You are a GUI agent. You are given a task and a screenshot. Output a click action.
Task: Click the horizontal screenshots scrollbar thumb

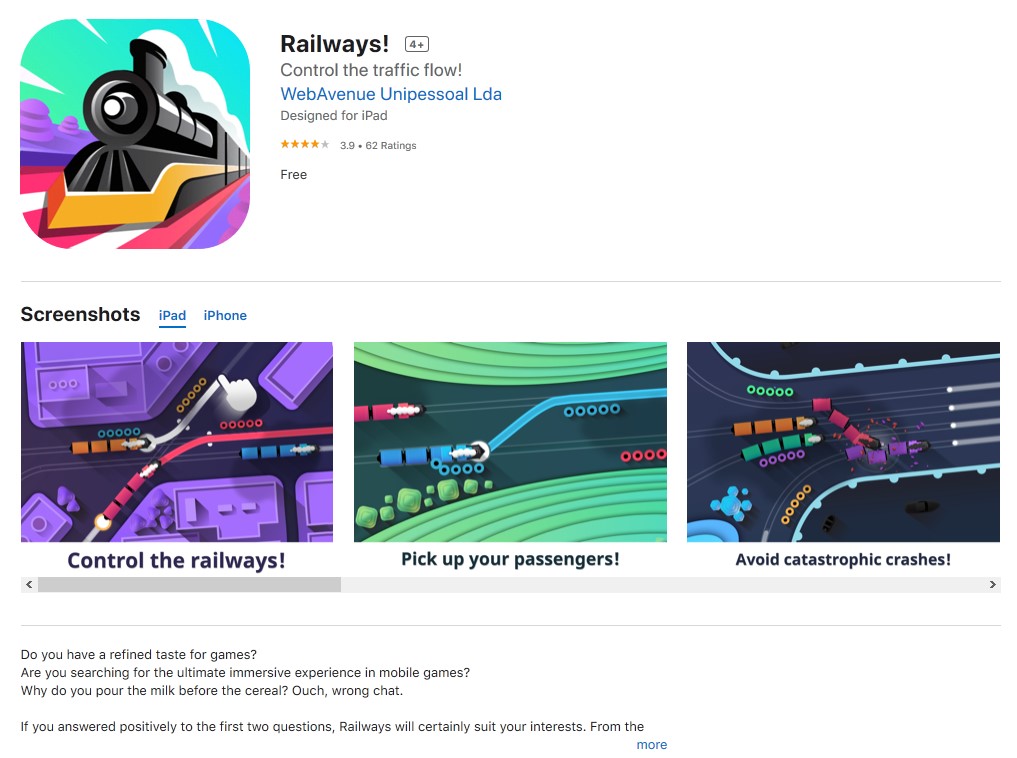[x=189, y=584]
